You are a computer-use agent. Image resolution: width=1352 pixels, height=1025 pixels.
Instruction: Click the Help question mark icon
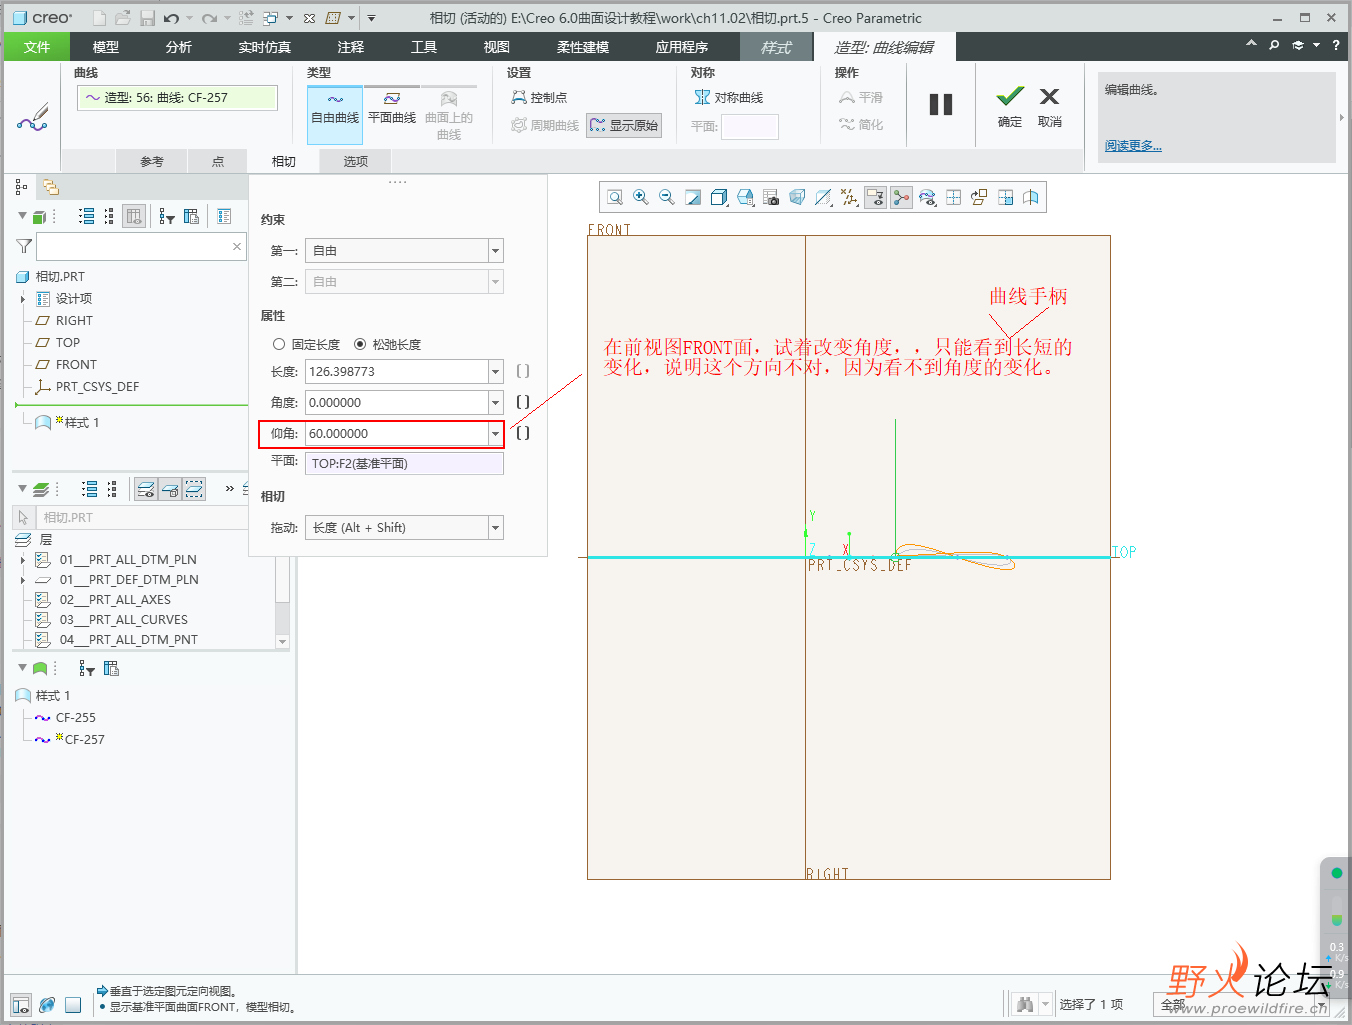[1336, 45]
